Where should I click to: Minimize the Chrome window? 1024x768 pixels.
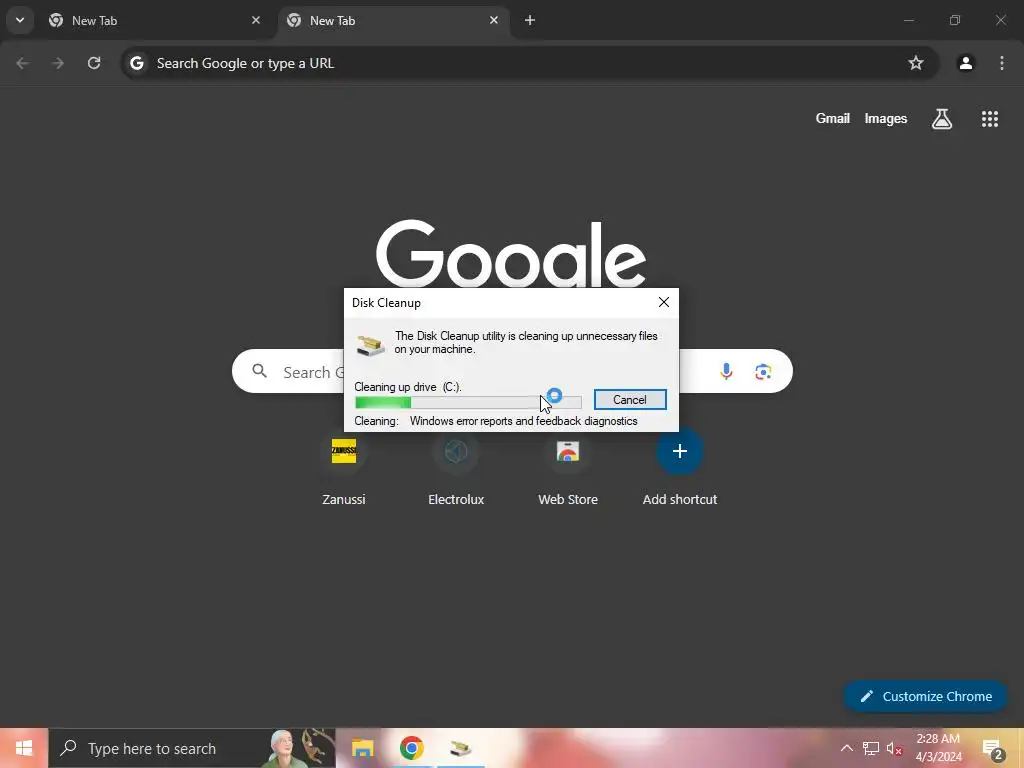pyautogui.click(x=908, y=20)
